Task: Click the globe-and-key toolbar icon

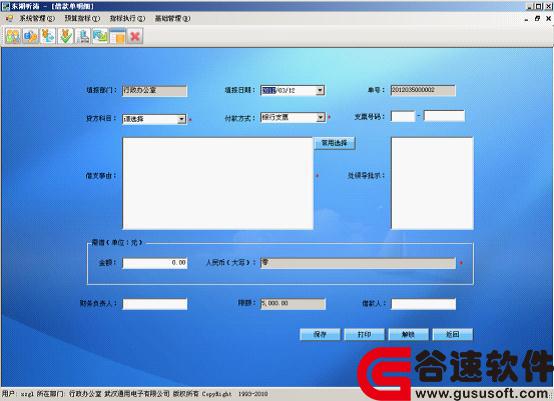Action: (x=30, y=36)
